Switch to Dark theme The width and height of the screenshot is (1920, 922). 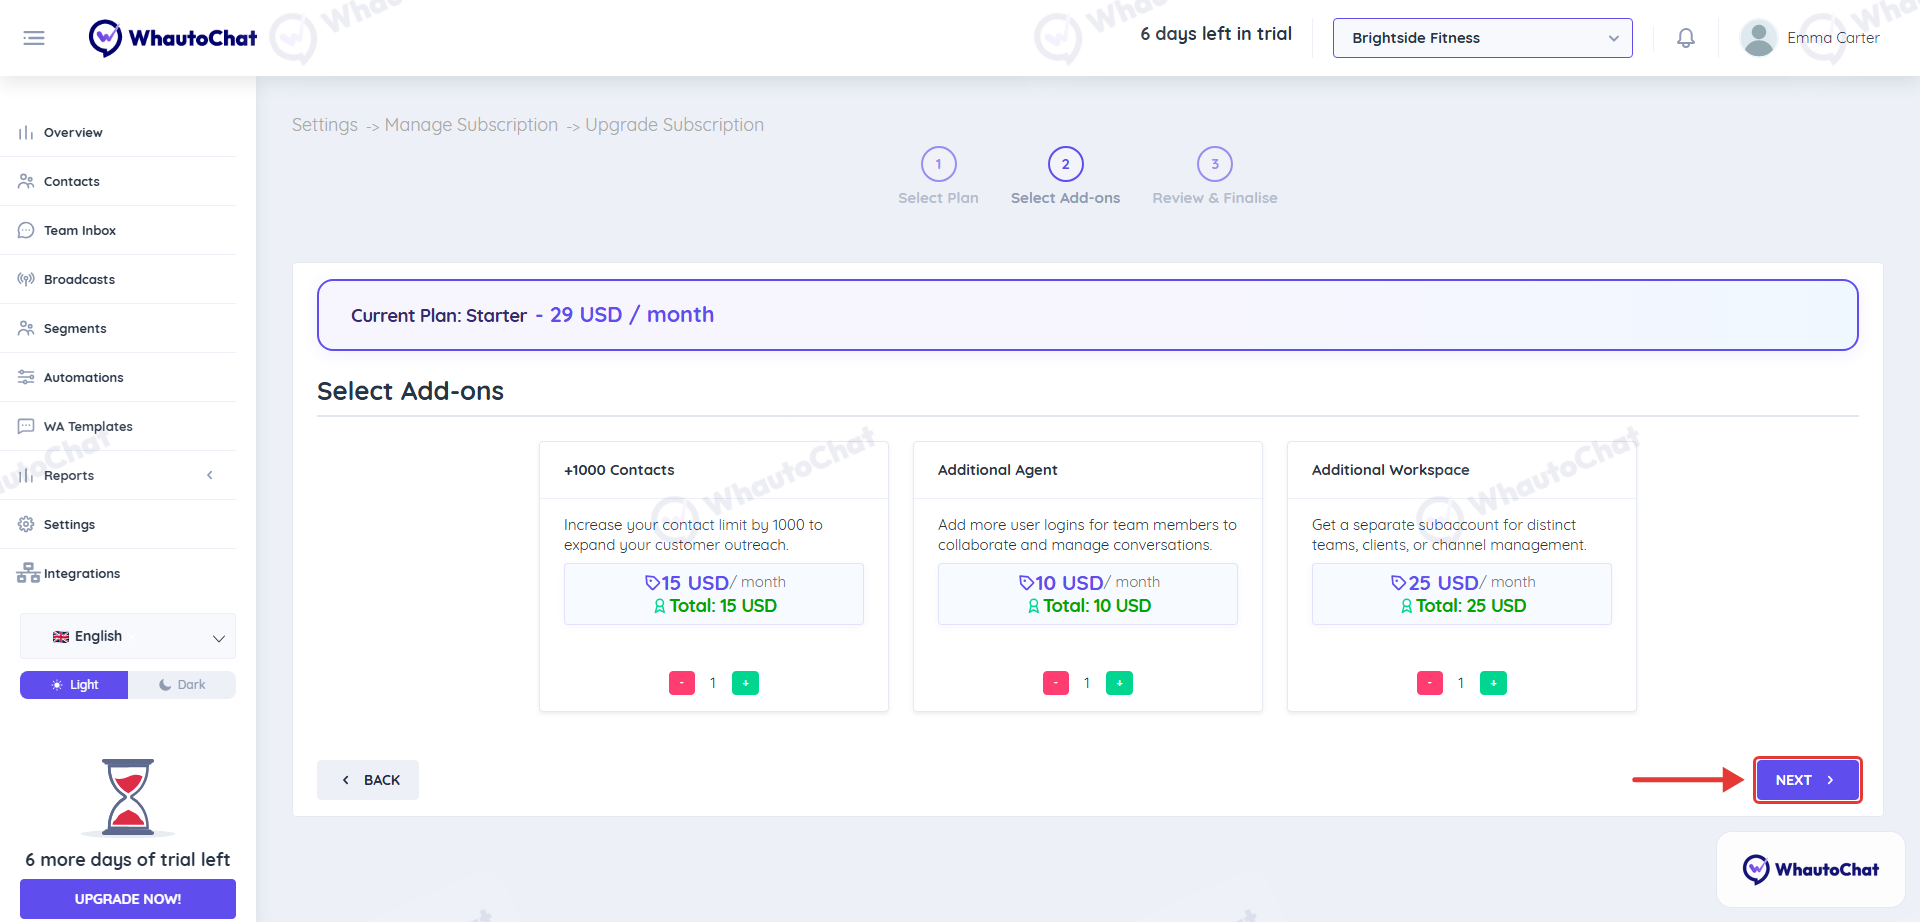click(x=182, y=685)
